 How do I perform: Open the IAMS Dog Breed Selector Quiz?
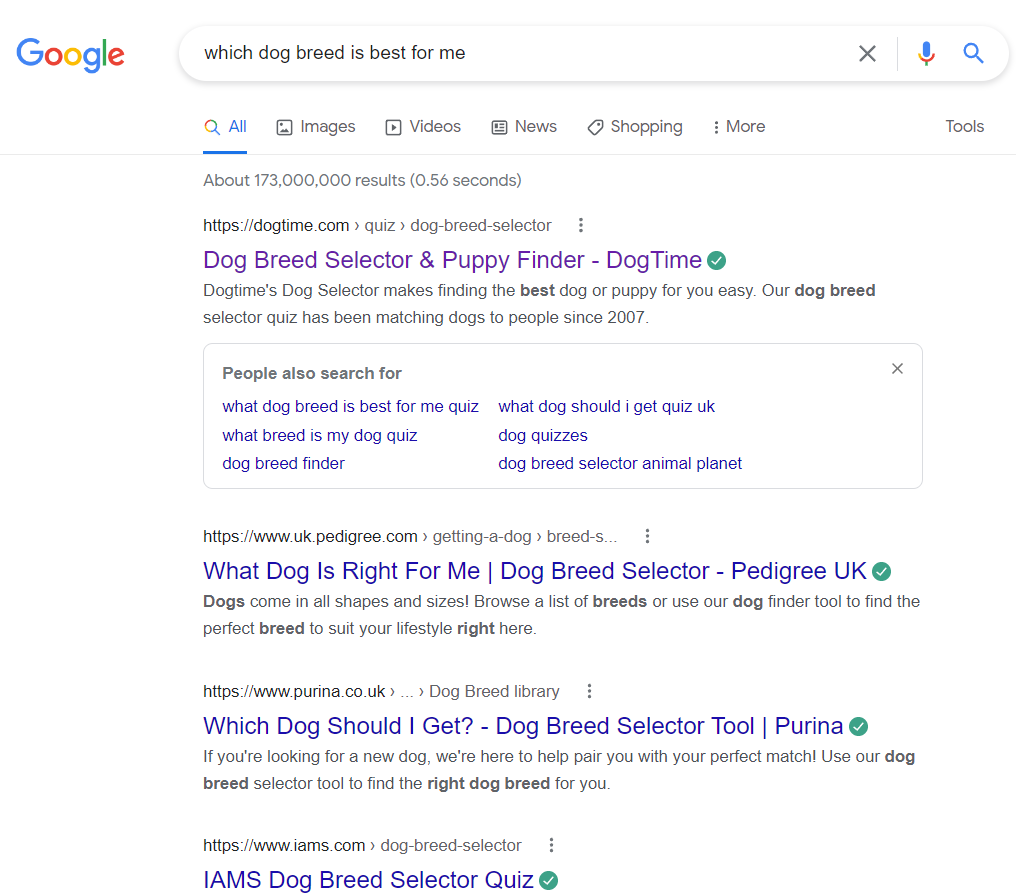point(368,880)
